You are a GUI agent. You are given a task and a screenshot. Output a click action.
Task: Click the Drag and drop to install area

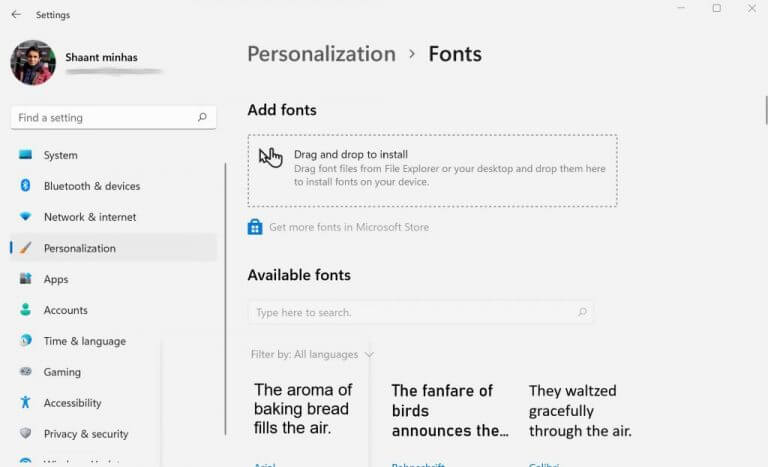[432, 171]
